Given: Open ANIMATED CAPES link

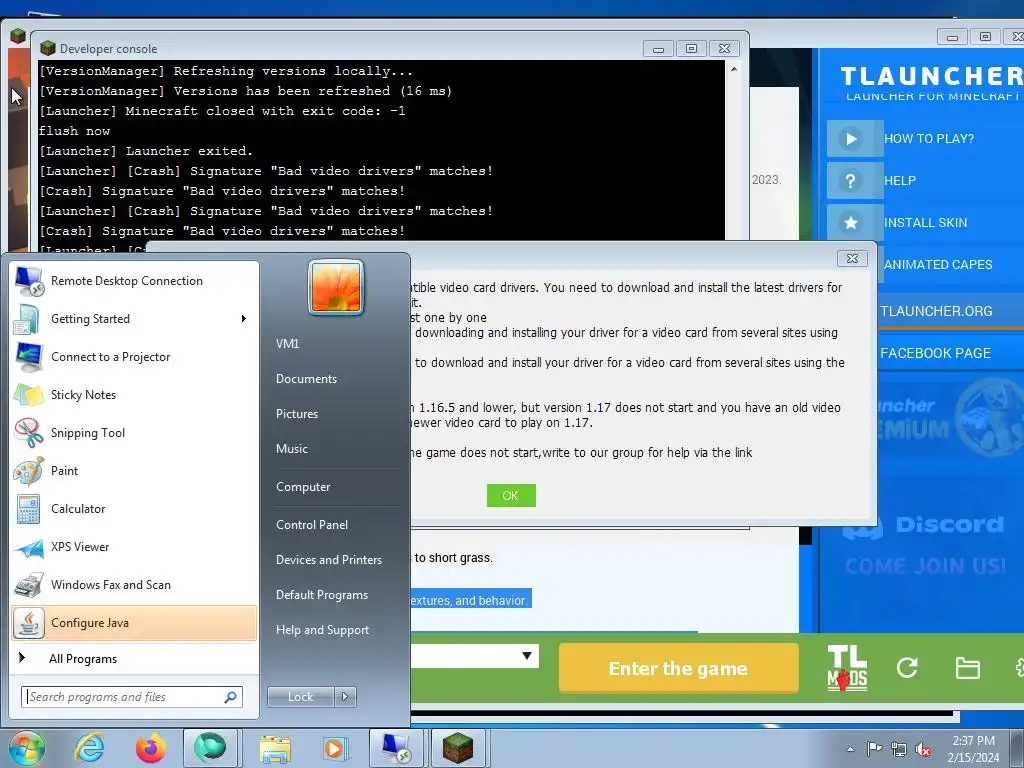Looking at the screenshot, I should pos(938,264).
